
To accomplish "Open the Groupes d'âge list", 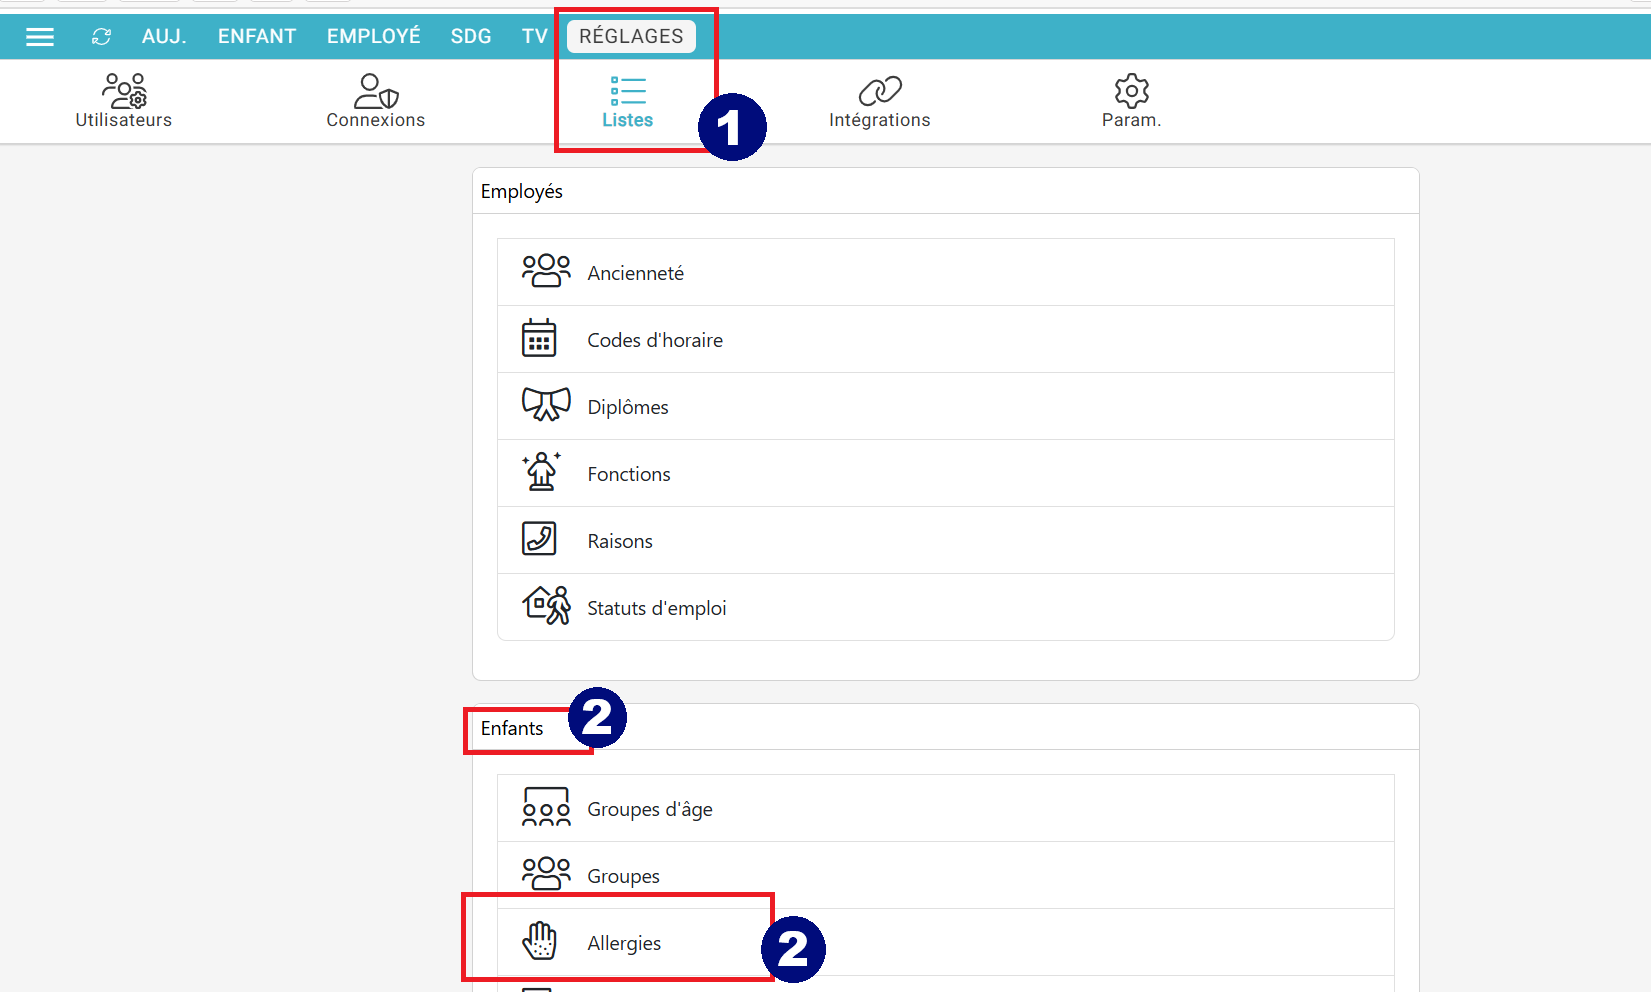I will click(650, 809).
